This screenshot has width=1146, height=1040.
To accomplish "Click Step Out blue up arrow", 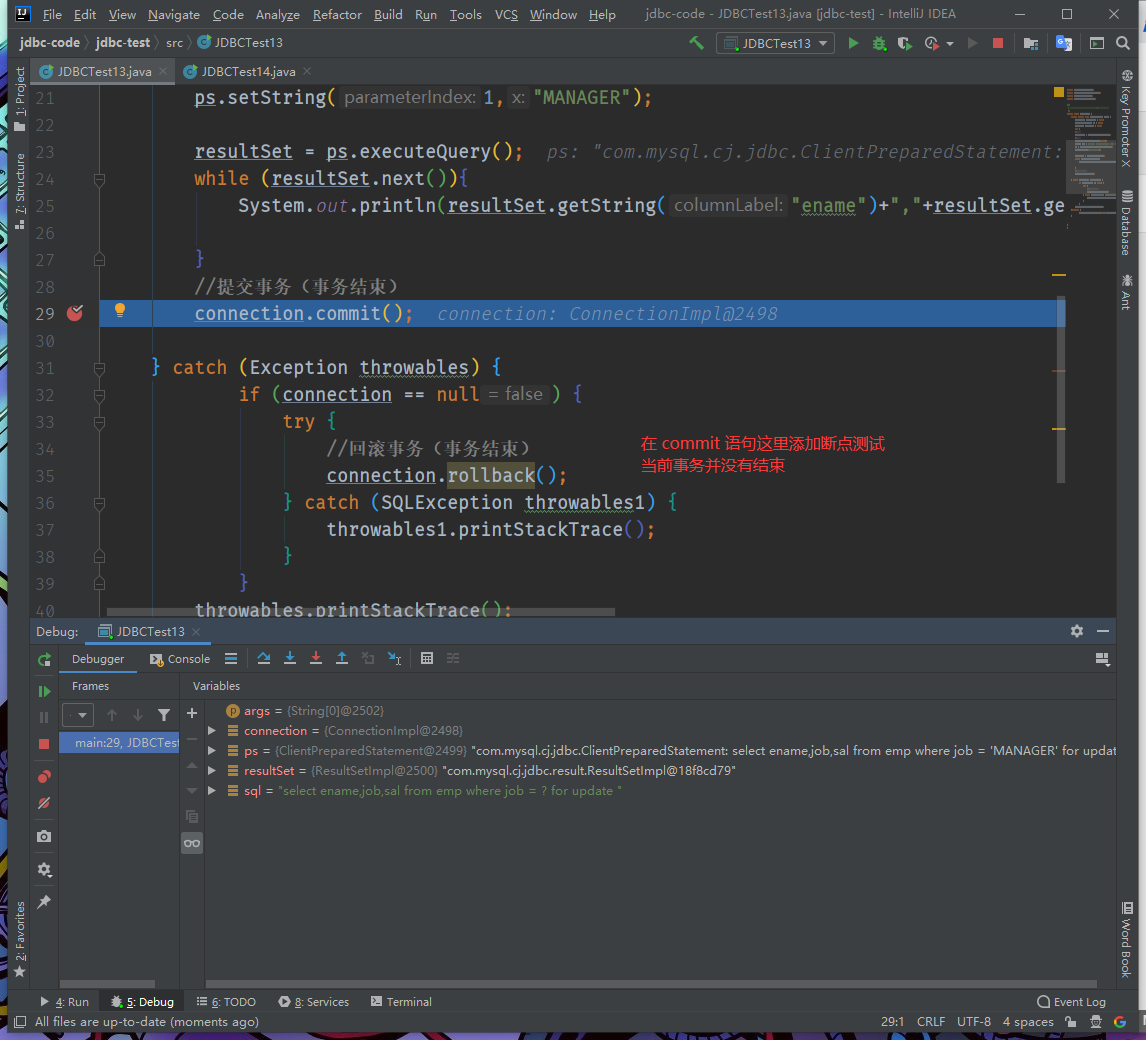I will (x=341, y=658).
